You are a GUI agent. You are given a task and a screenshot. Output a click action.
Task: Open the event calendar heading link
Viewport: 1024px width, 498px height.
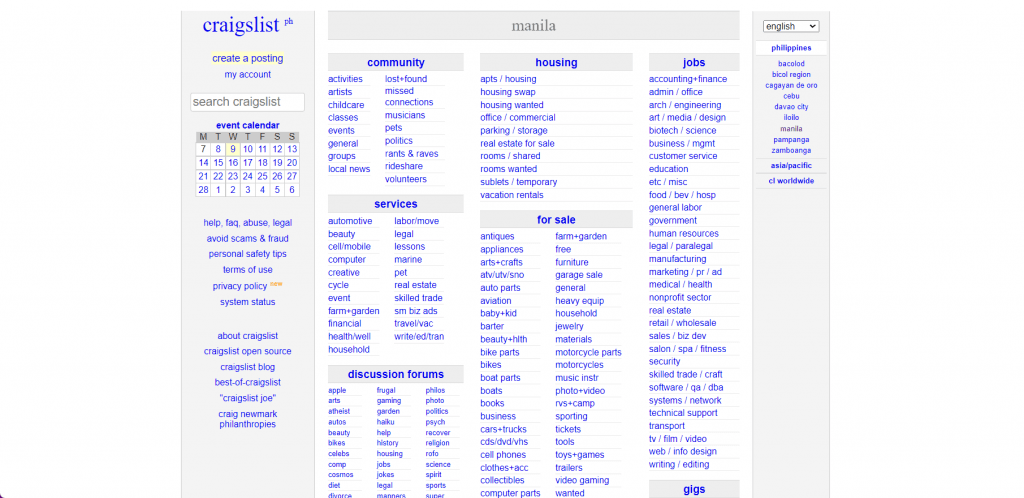(248, 125)
